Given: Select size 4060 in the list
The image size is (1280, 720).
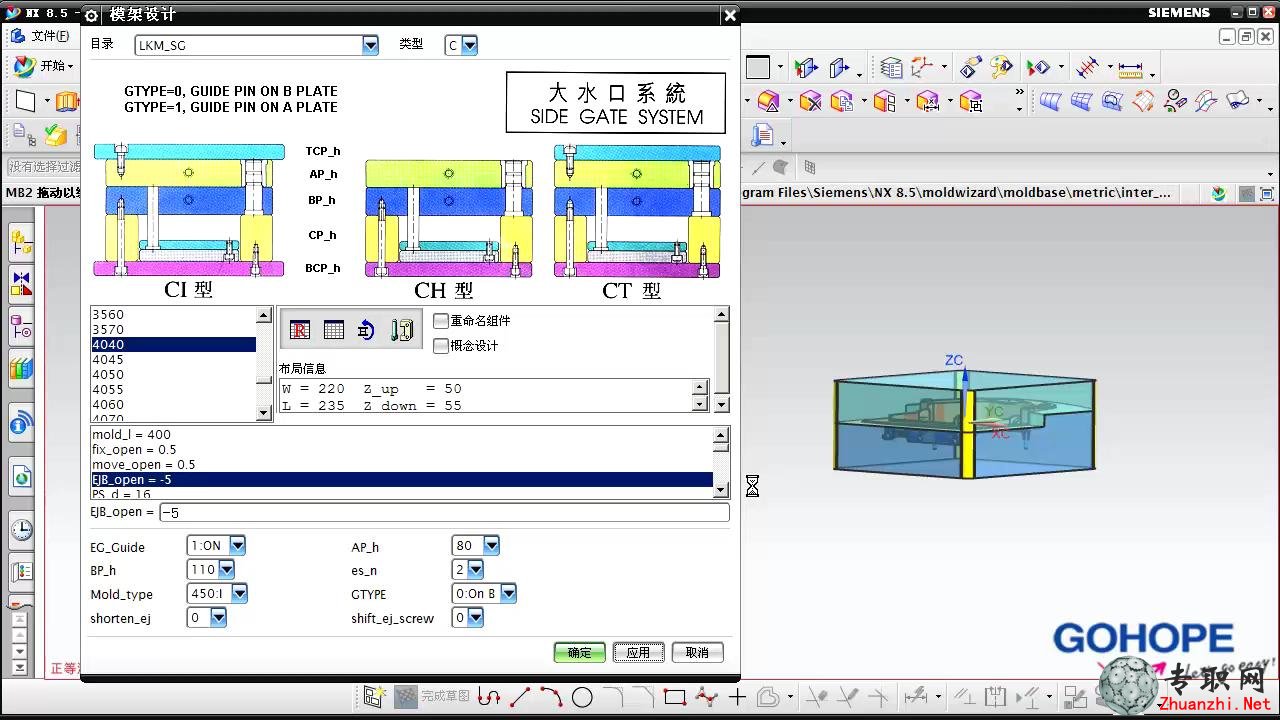Looking at the screenshot, I should [x=173, y=404].
